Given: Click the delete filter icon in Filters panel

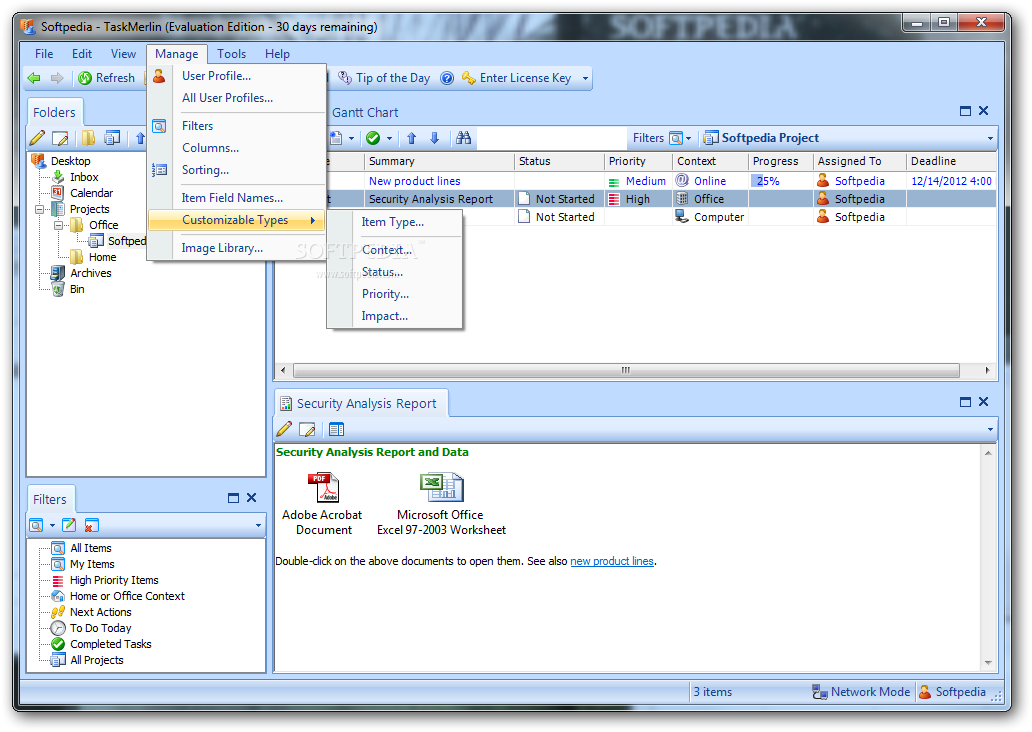Looking at the screenshot, I should click(91, 525).
